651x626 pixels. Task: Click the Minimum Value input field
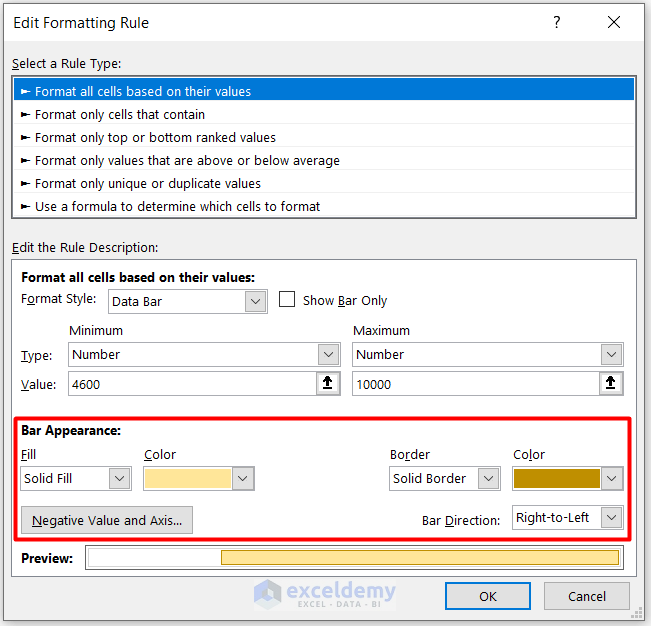192,383
